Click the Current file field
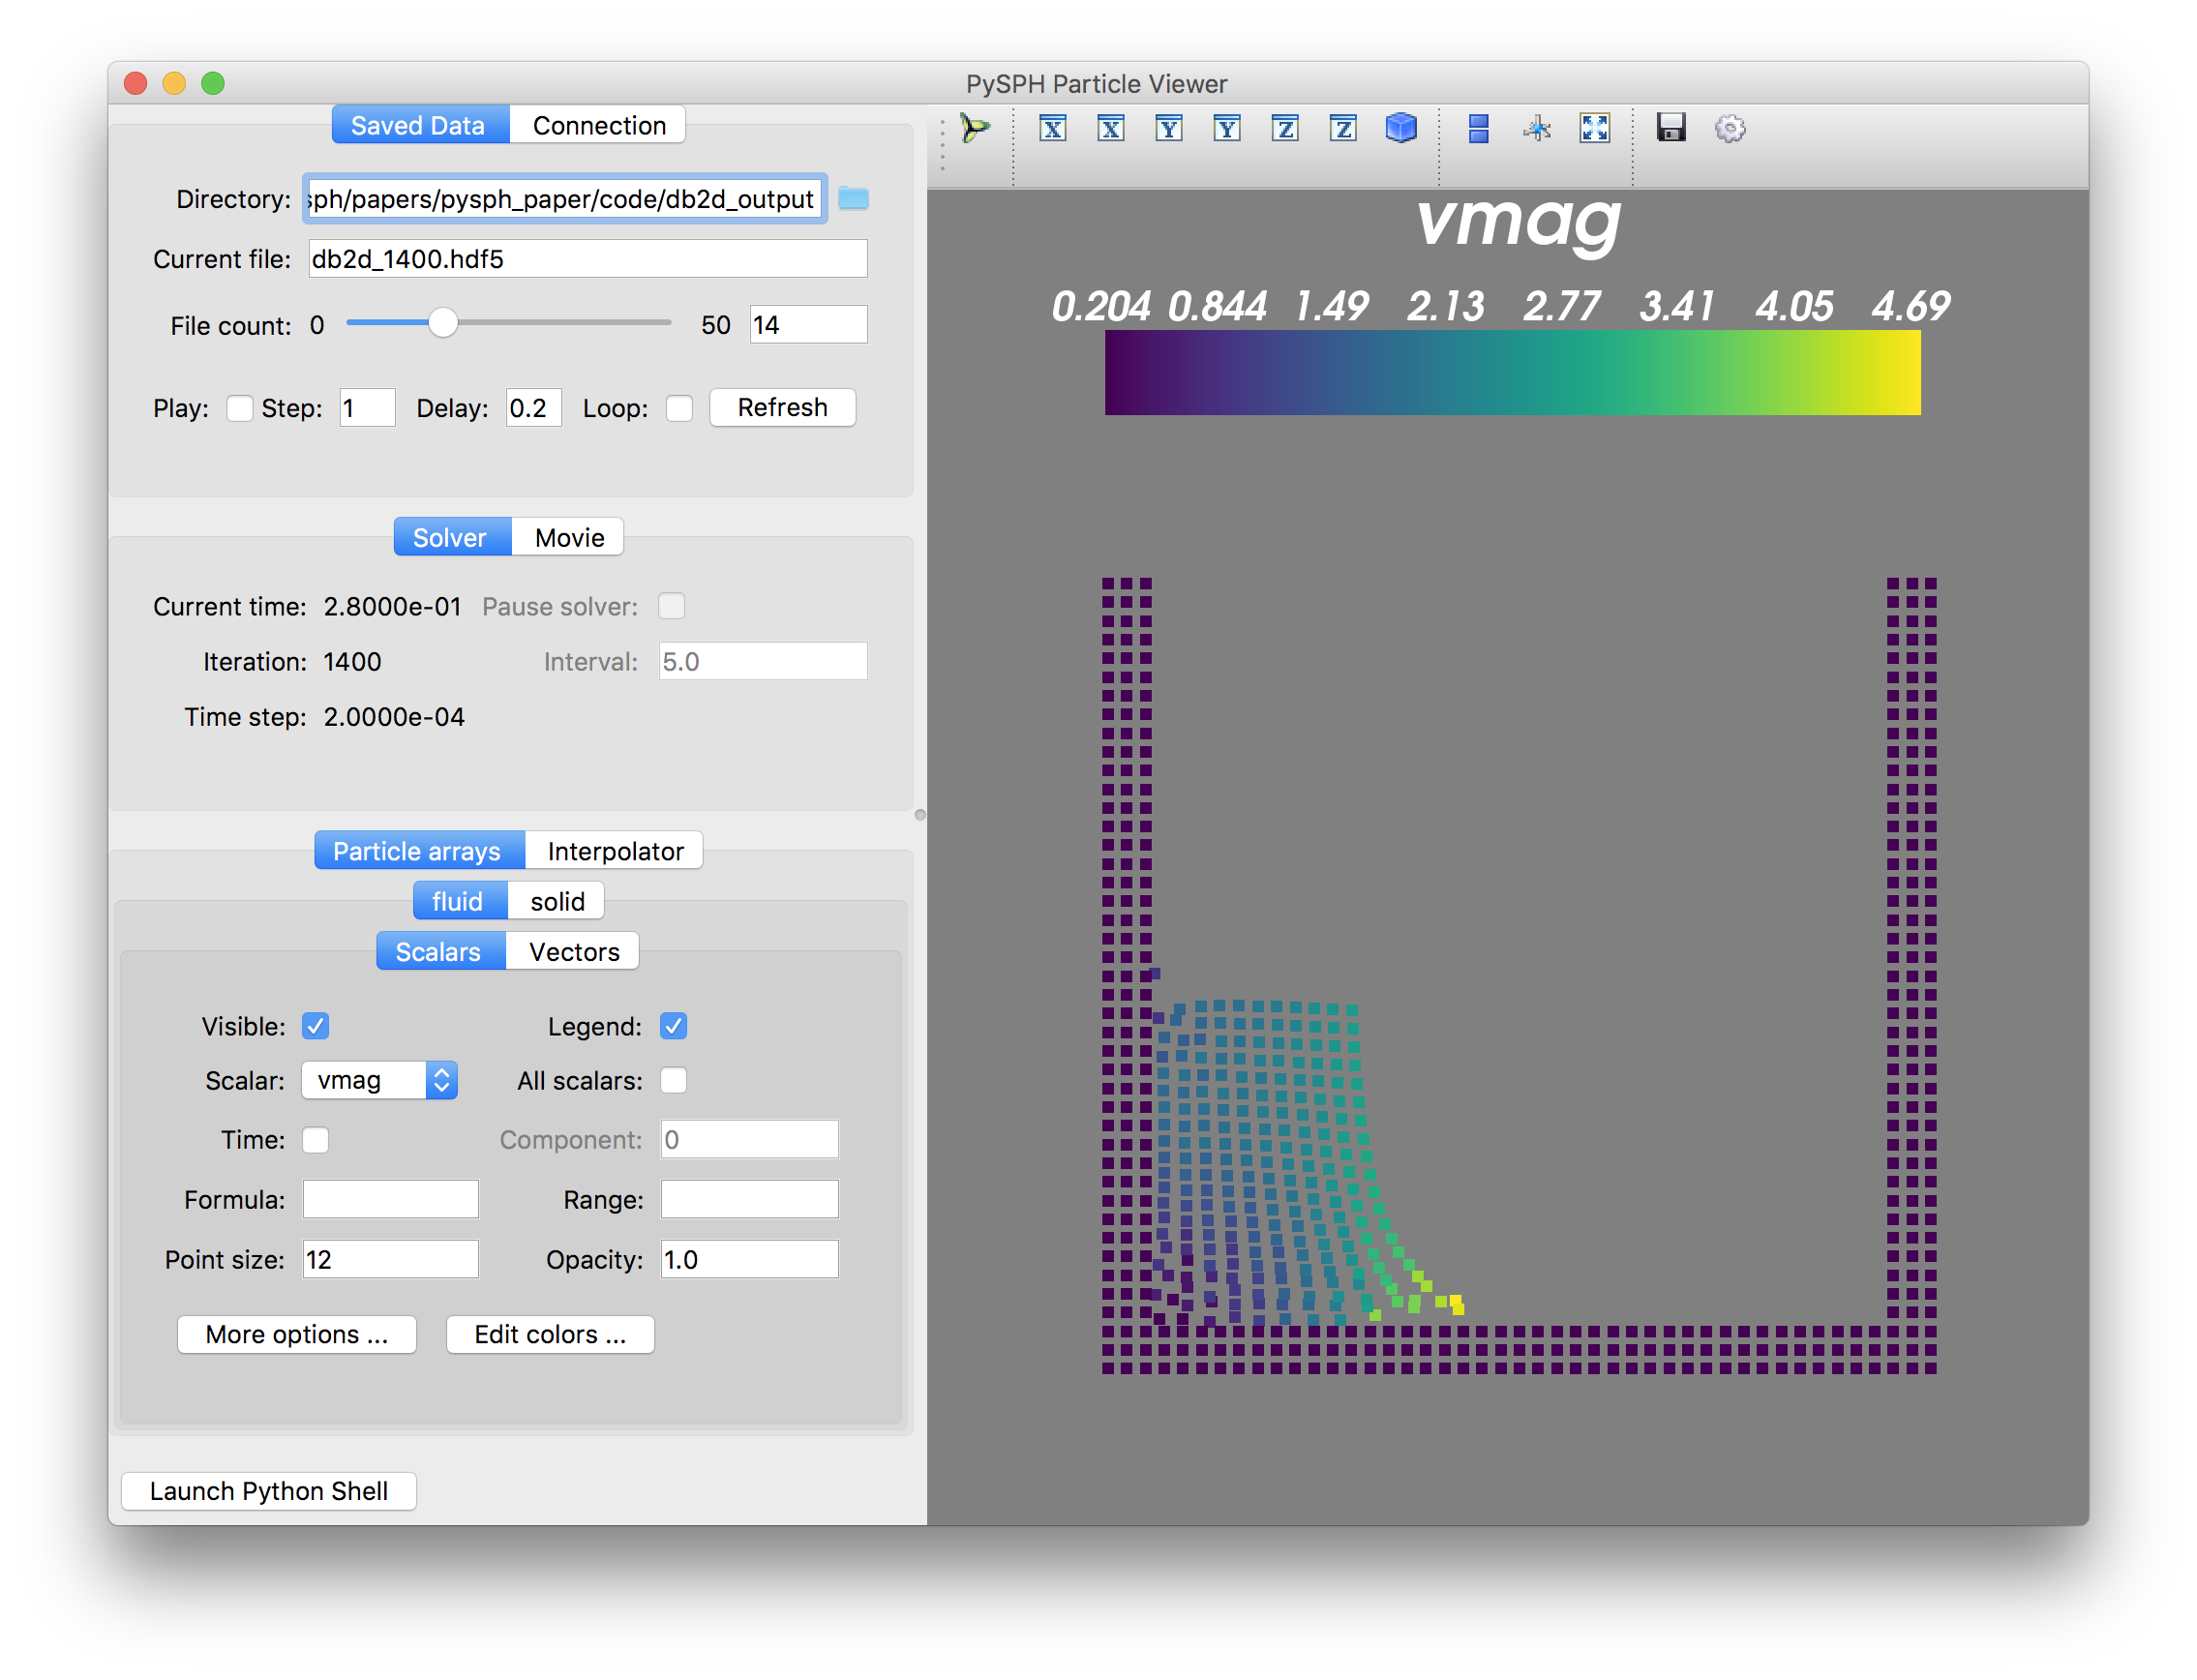 (x=588, y=258)
